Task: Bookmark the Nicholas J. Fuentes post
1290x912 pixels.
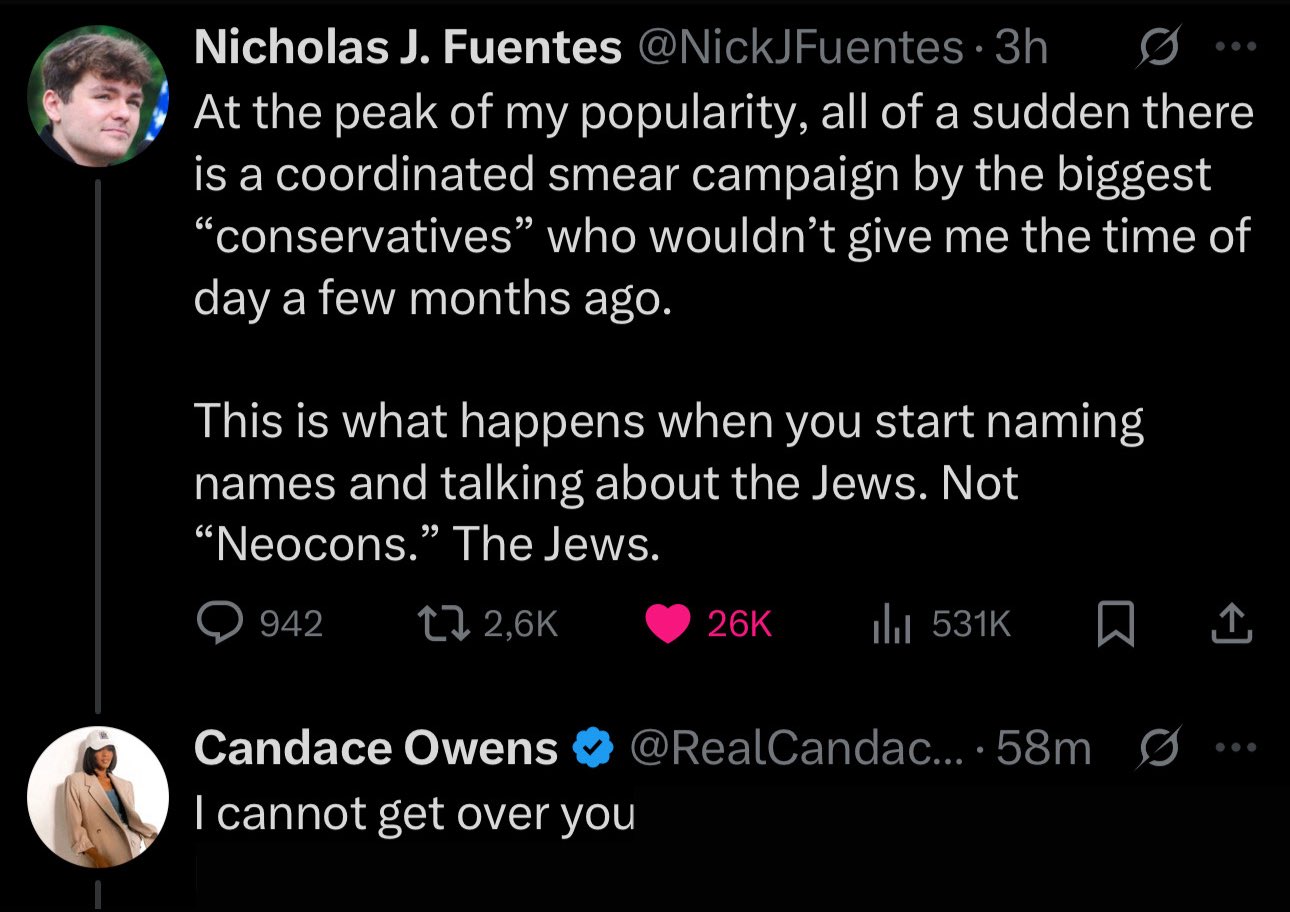Action: (x=1113, y=624)
